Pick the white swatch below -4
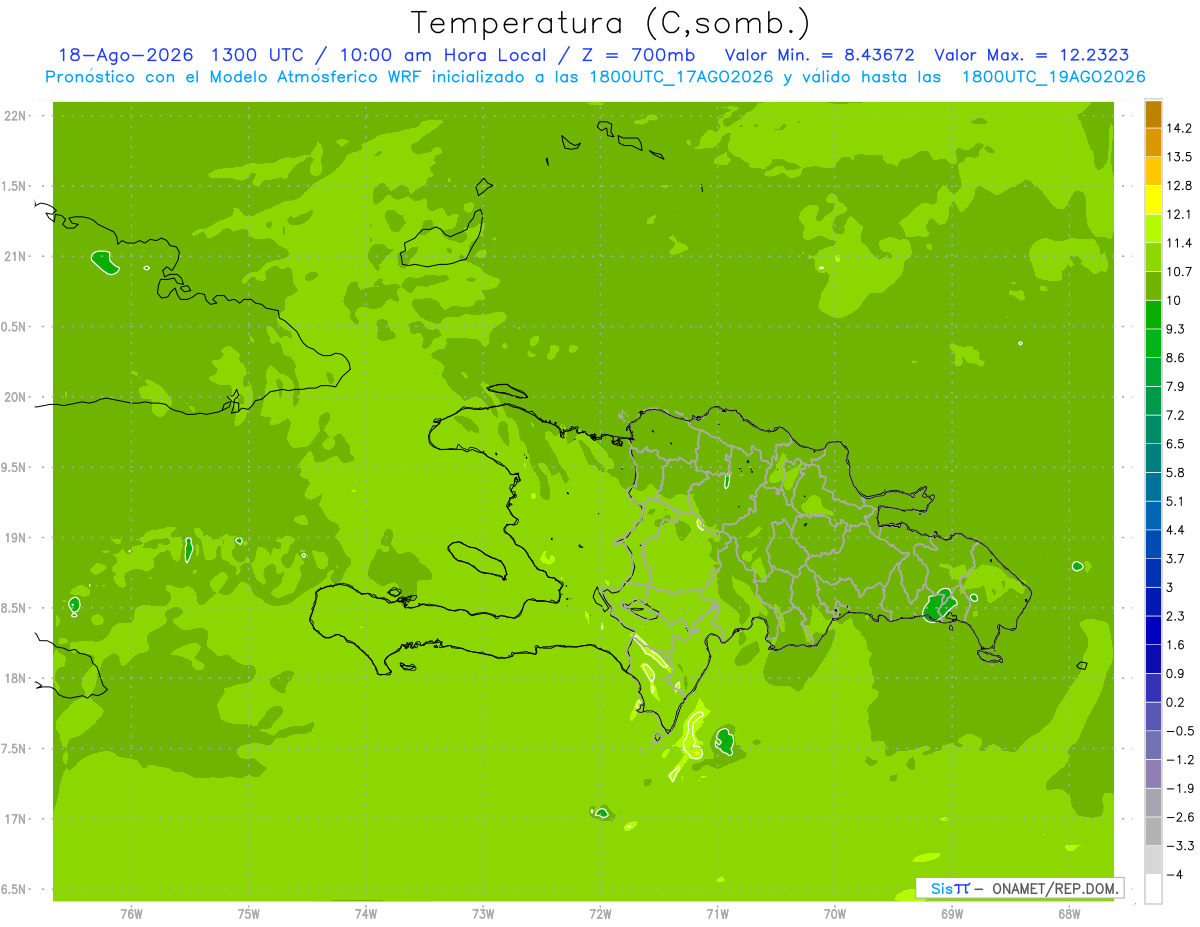Viewport: 1200px width, 927px height. pos(1153,889)
